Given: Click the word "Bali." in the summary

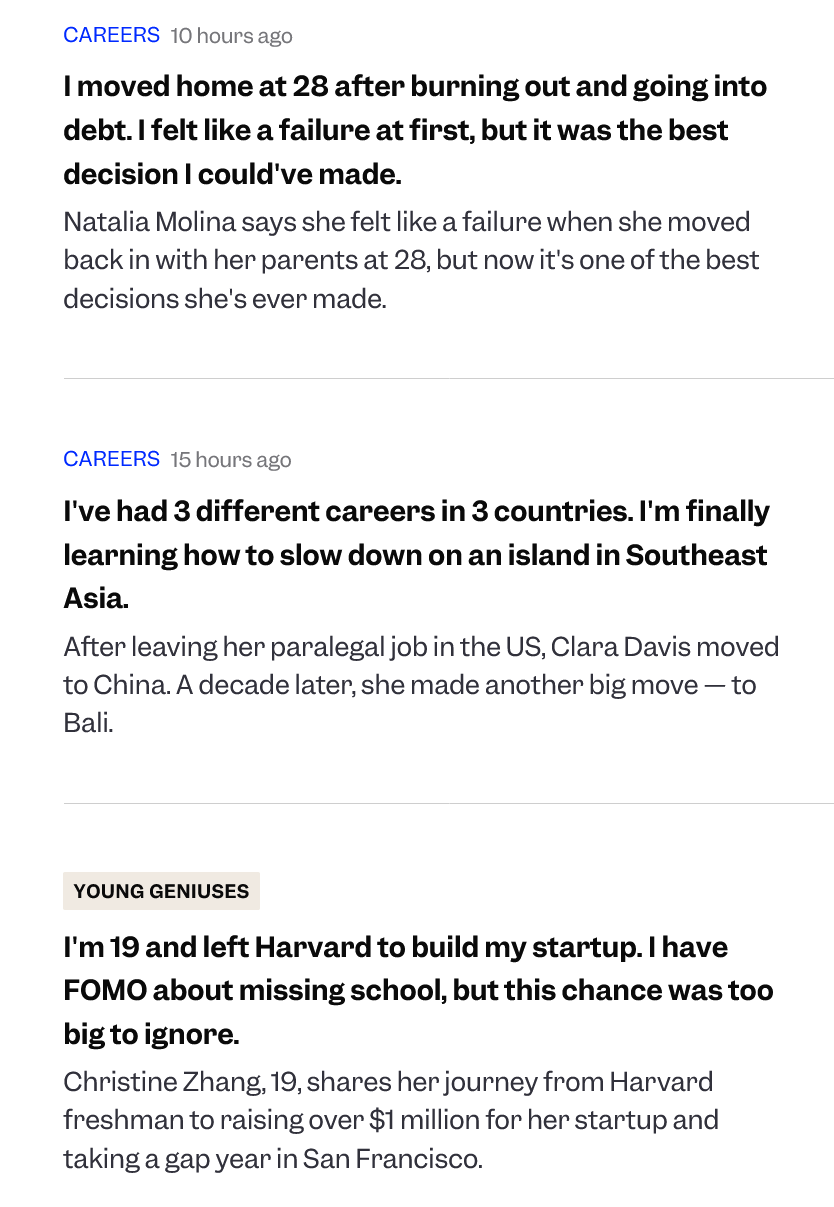Looking at the screenshot, I should pos(88,723).
